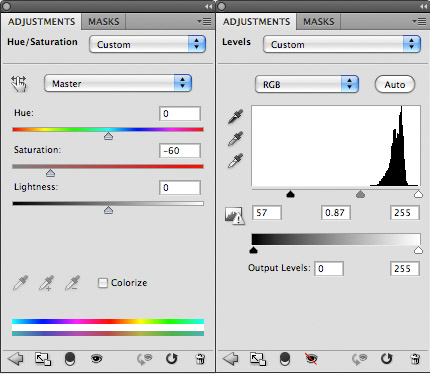Close the Hue/Saturation panel with round button
Viewport: 430px width, 374px height.
click(6, 6)
